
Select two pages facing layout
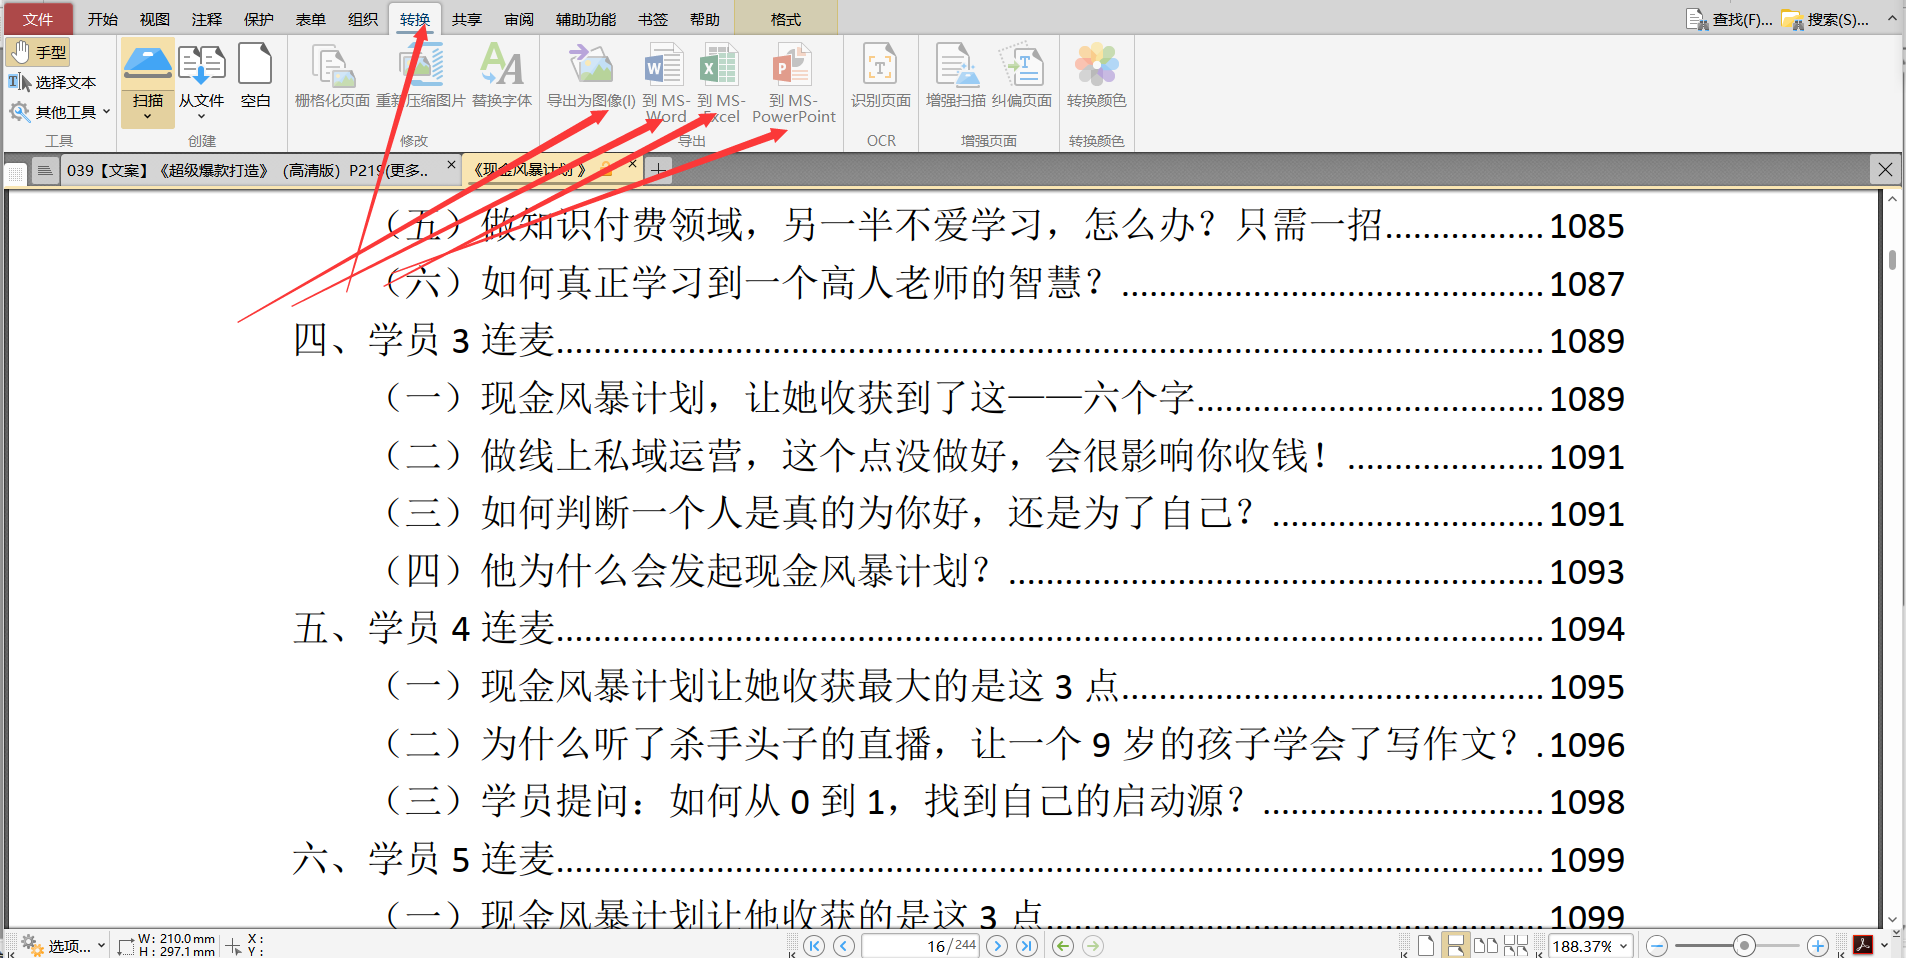(1486, 946)
